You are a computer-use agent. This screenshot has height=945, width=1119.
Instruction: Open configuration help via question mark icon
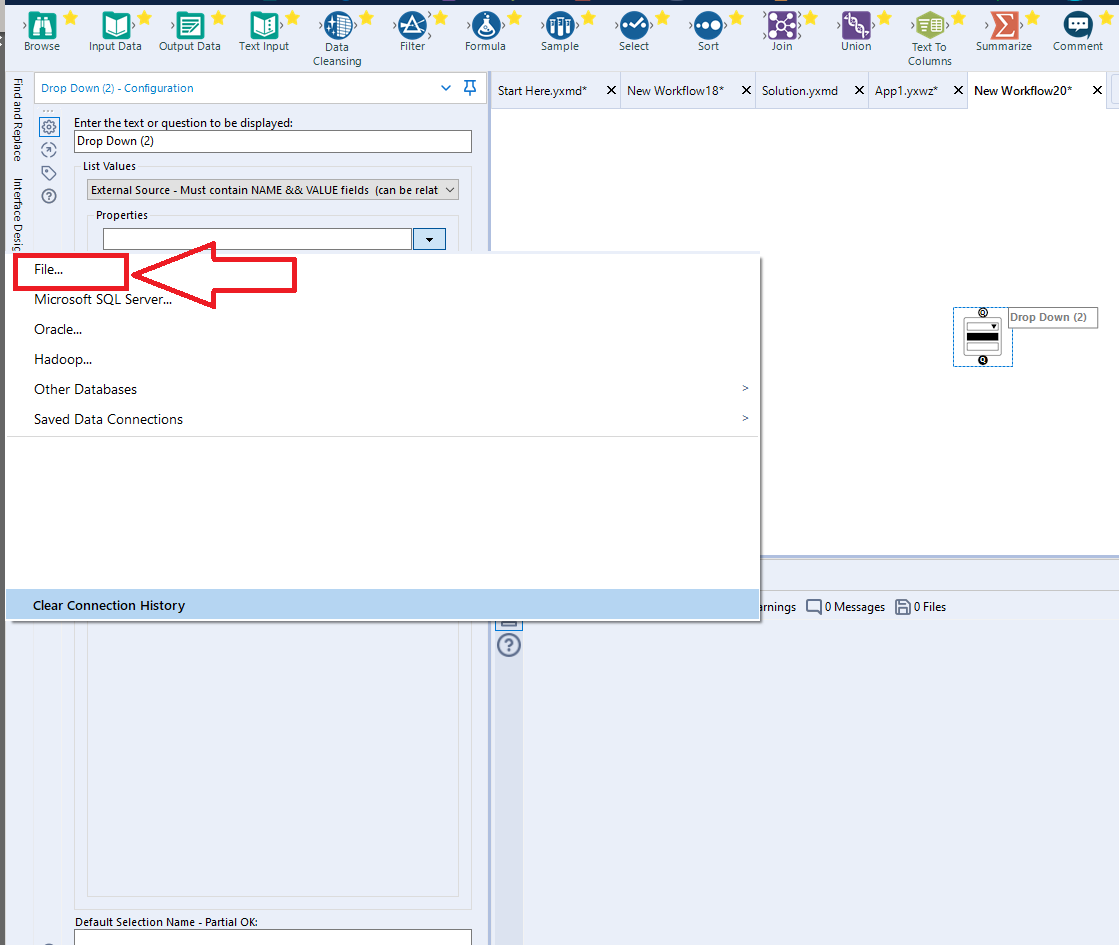click(48, 196)
